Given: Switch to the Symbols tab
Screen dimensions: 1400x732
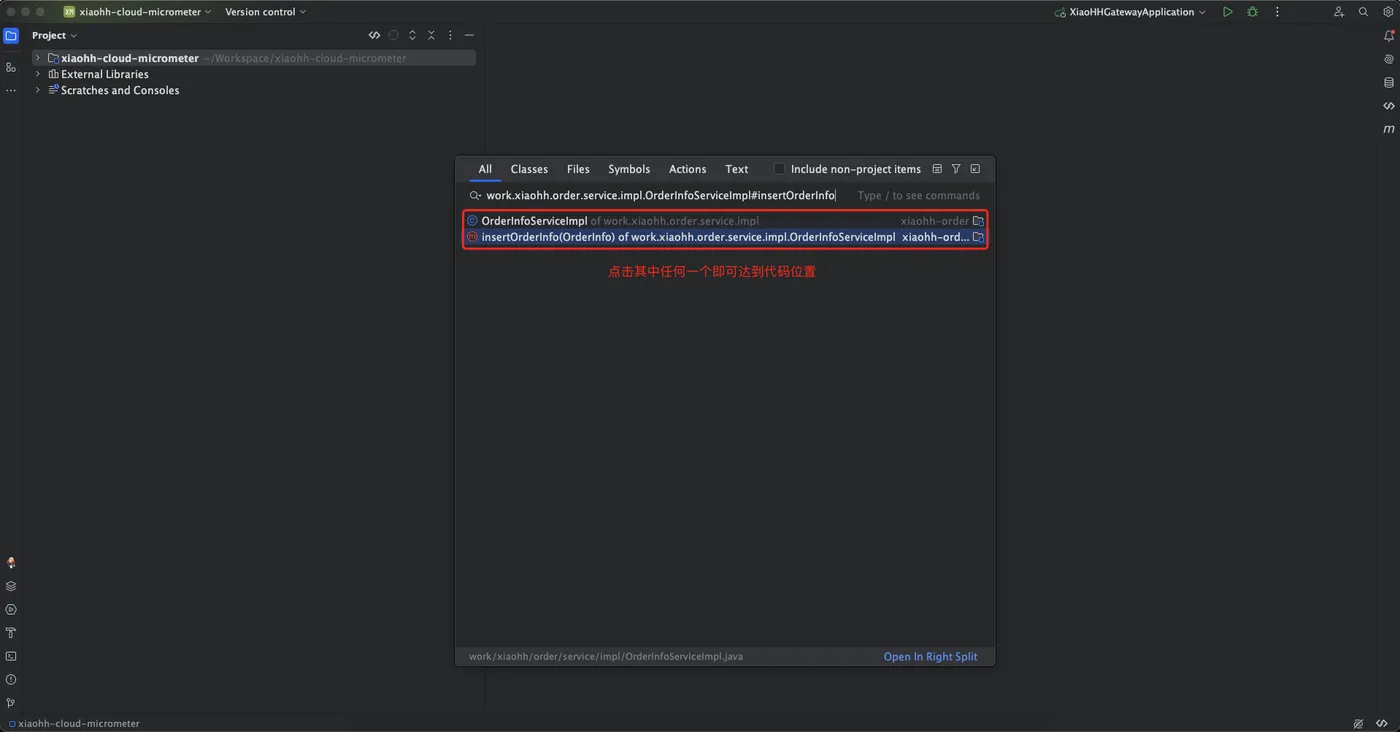Looking at the screenshot, I should (629, 169).
